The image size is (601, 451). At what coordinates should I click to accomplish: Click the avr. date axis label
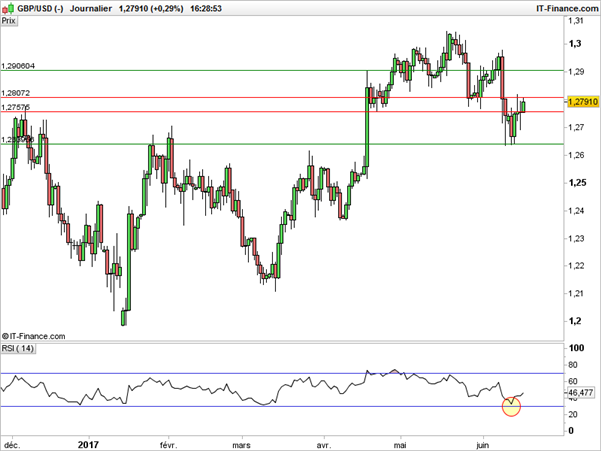[x=324, y=445]
